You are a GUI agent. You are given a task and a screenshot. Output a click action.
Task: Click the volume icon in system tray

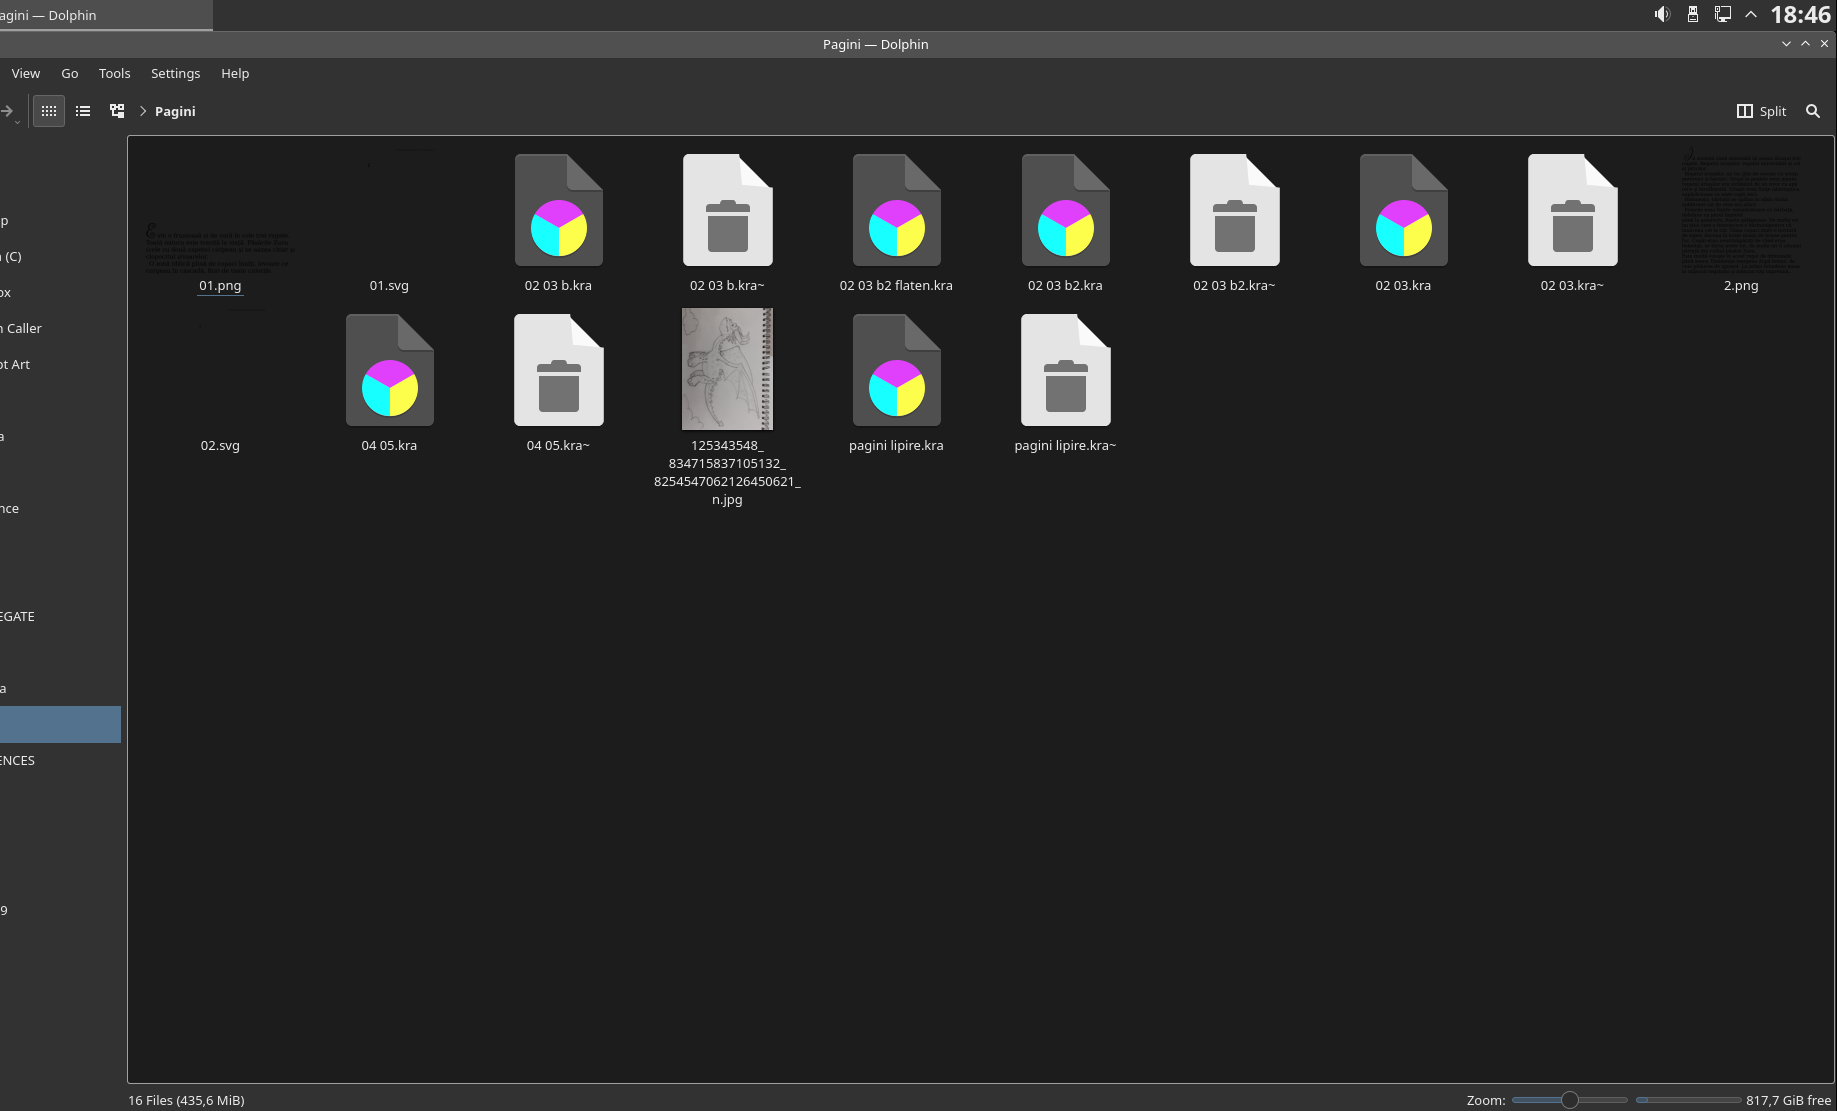point(1662,14)
